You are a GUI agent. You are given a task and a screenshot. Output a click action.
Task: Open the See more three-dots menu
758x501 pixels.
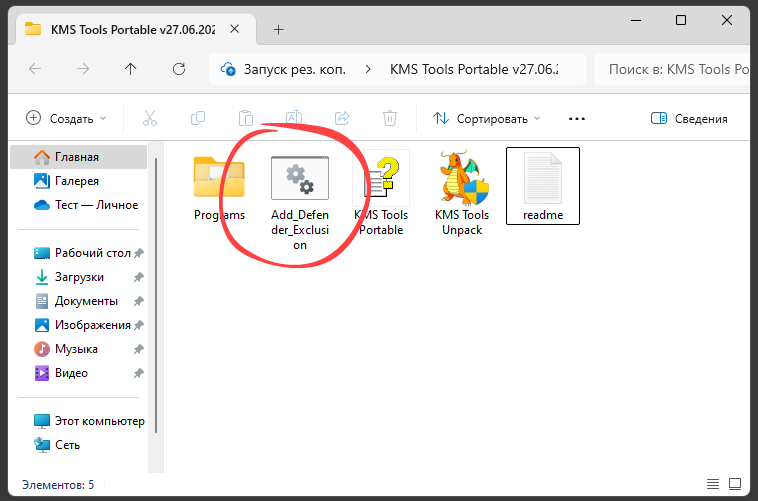coord(576,118)
